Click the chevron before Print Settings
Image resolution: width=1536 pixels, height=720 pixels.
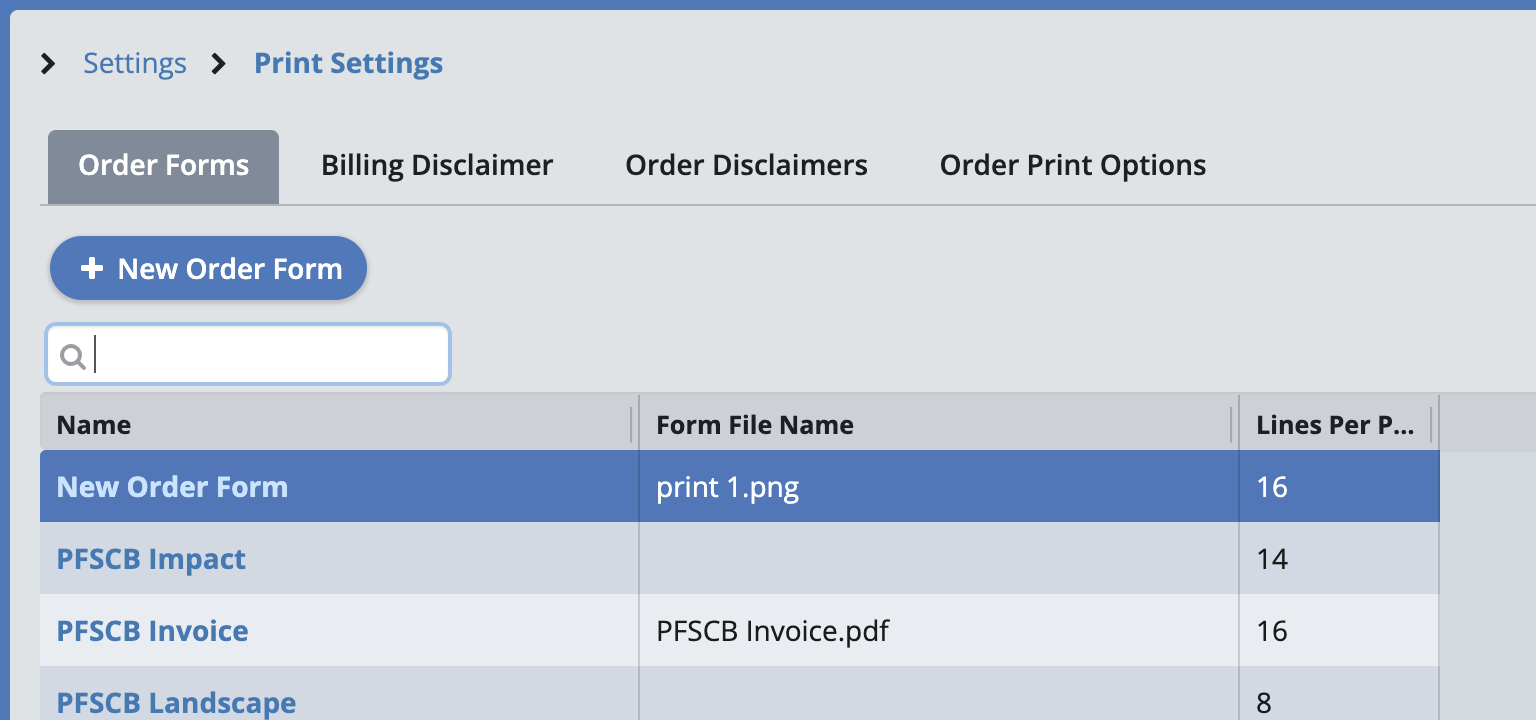[x=219, y=64]
